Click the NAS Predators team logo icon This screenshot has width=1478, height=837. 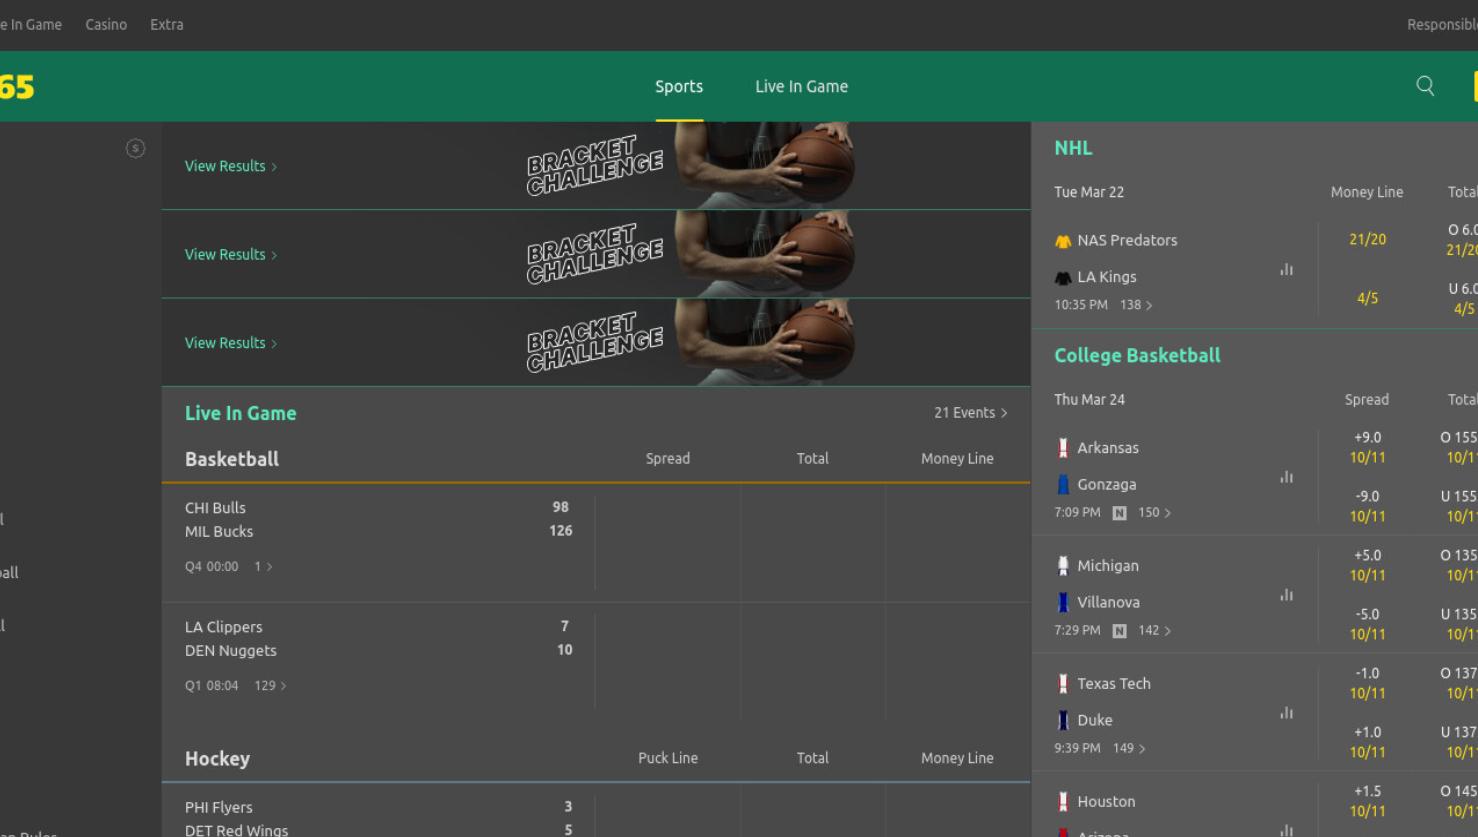[1063, 241]
